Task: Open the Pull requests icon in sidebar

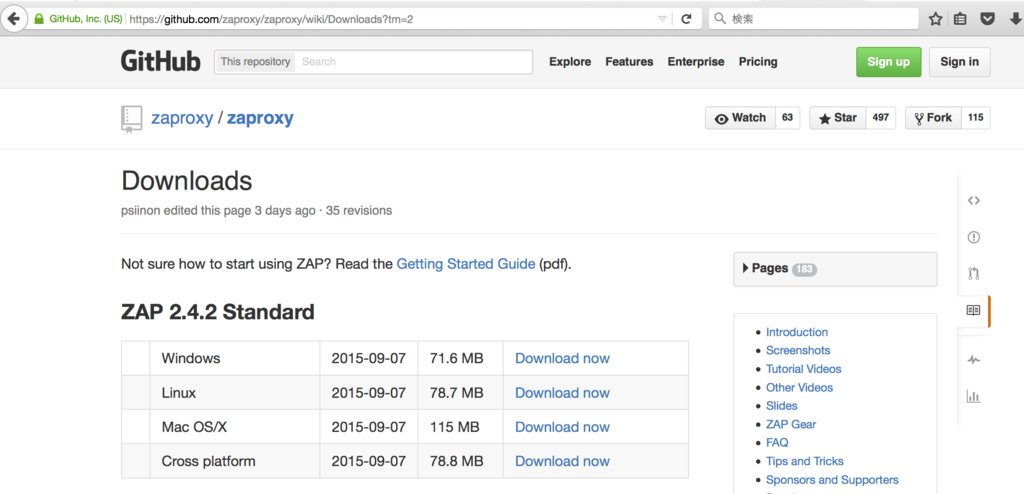Action: [974, 274]
